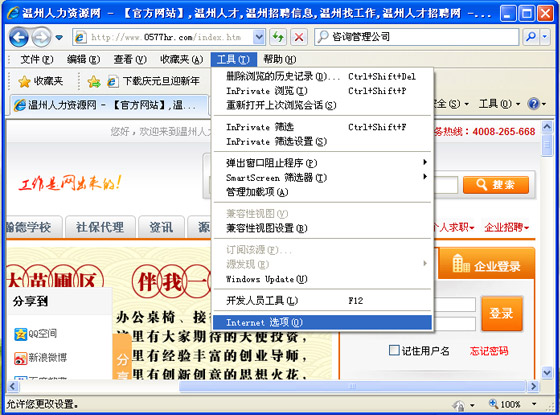Image resolution: width=560 pixels, height=415 pixels.
Task: Choose 重新打开上次浏览会话(S) entry
Action: pos(322,105)
